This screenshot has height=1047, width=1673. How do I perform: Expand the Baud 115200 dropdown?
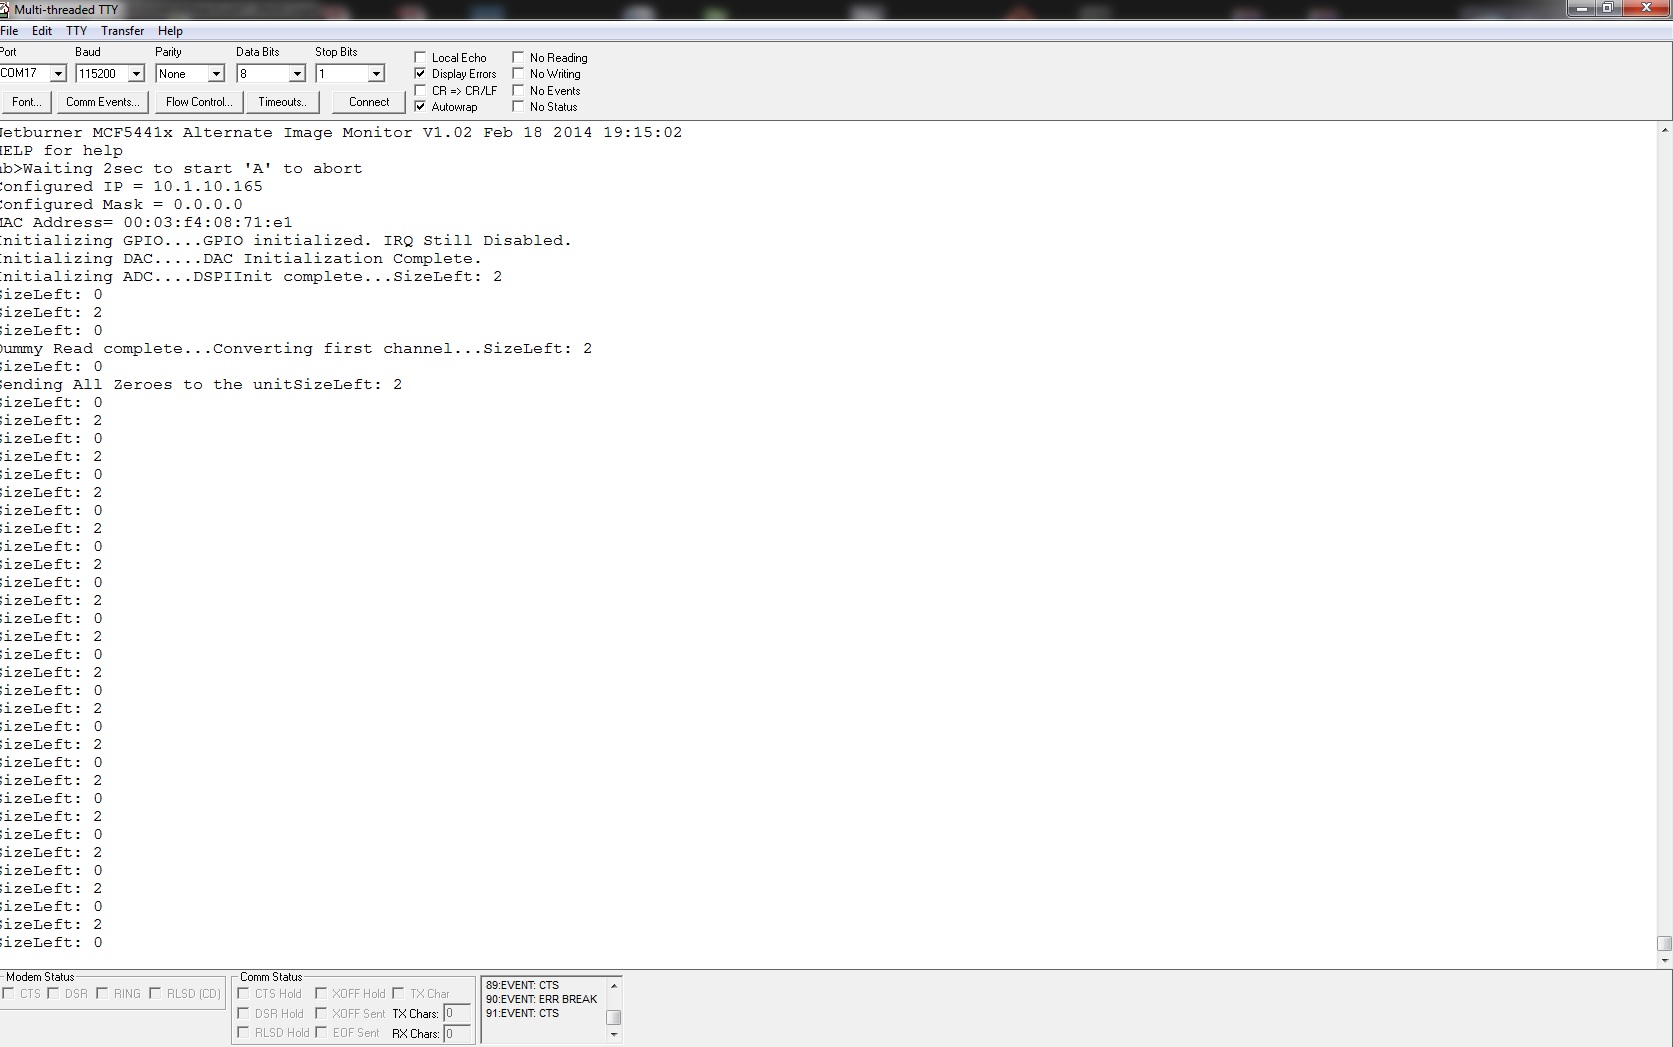coord(137,74)
